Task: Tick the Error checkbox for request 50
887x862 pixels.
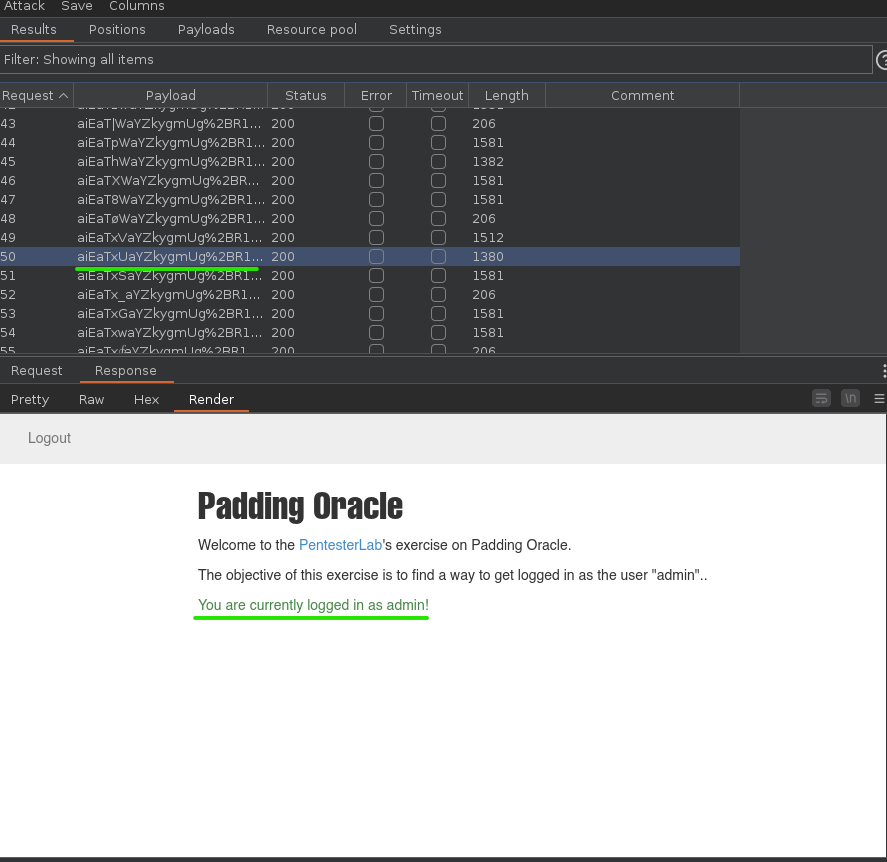Action: 376,257
